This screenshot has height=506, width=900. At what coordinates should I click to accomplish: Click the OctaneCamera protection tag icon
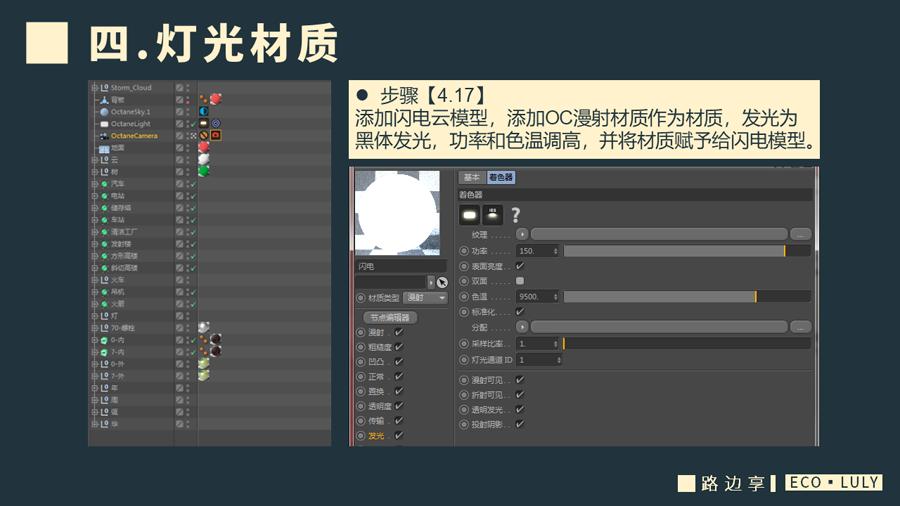pyautogui.click(x=204, y=135)
